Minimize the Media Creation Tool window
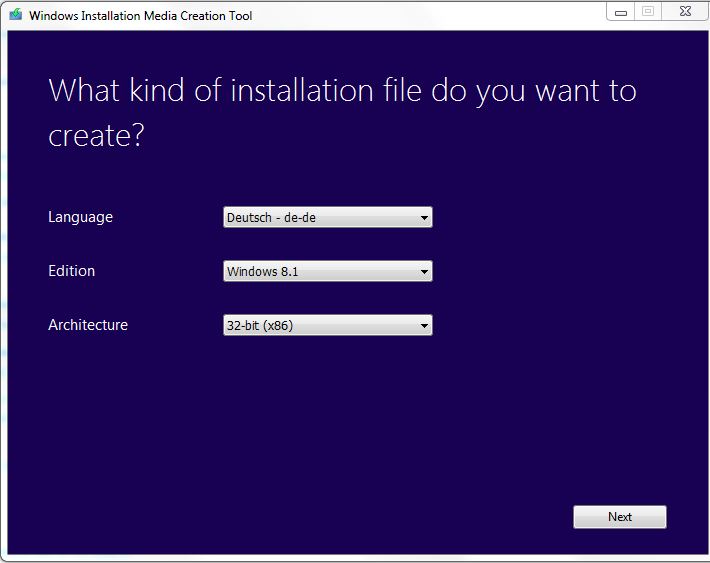 621,12
